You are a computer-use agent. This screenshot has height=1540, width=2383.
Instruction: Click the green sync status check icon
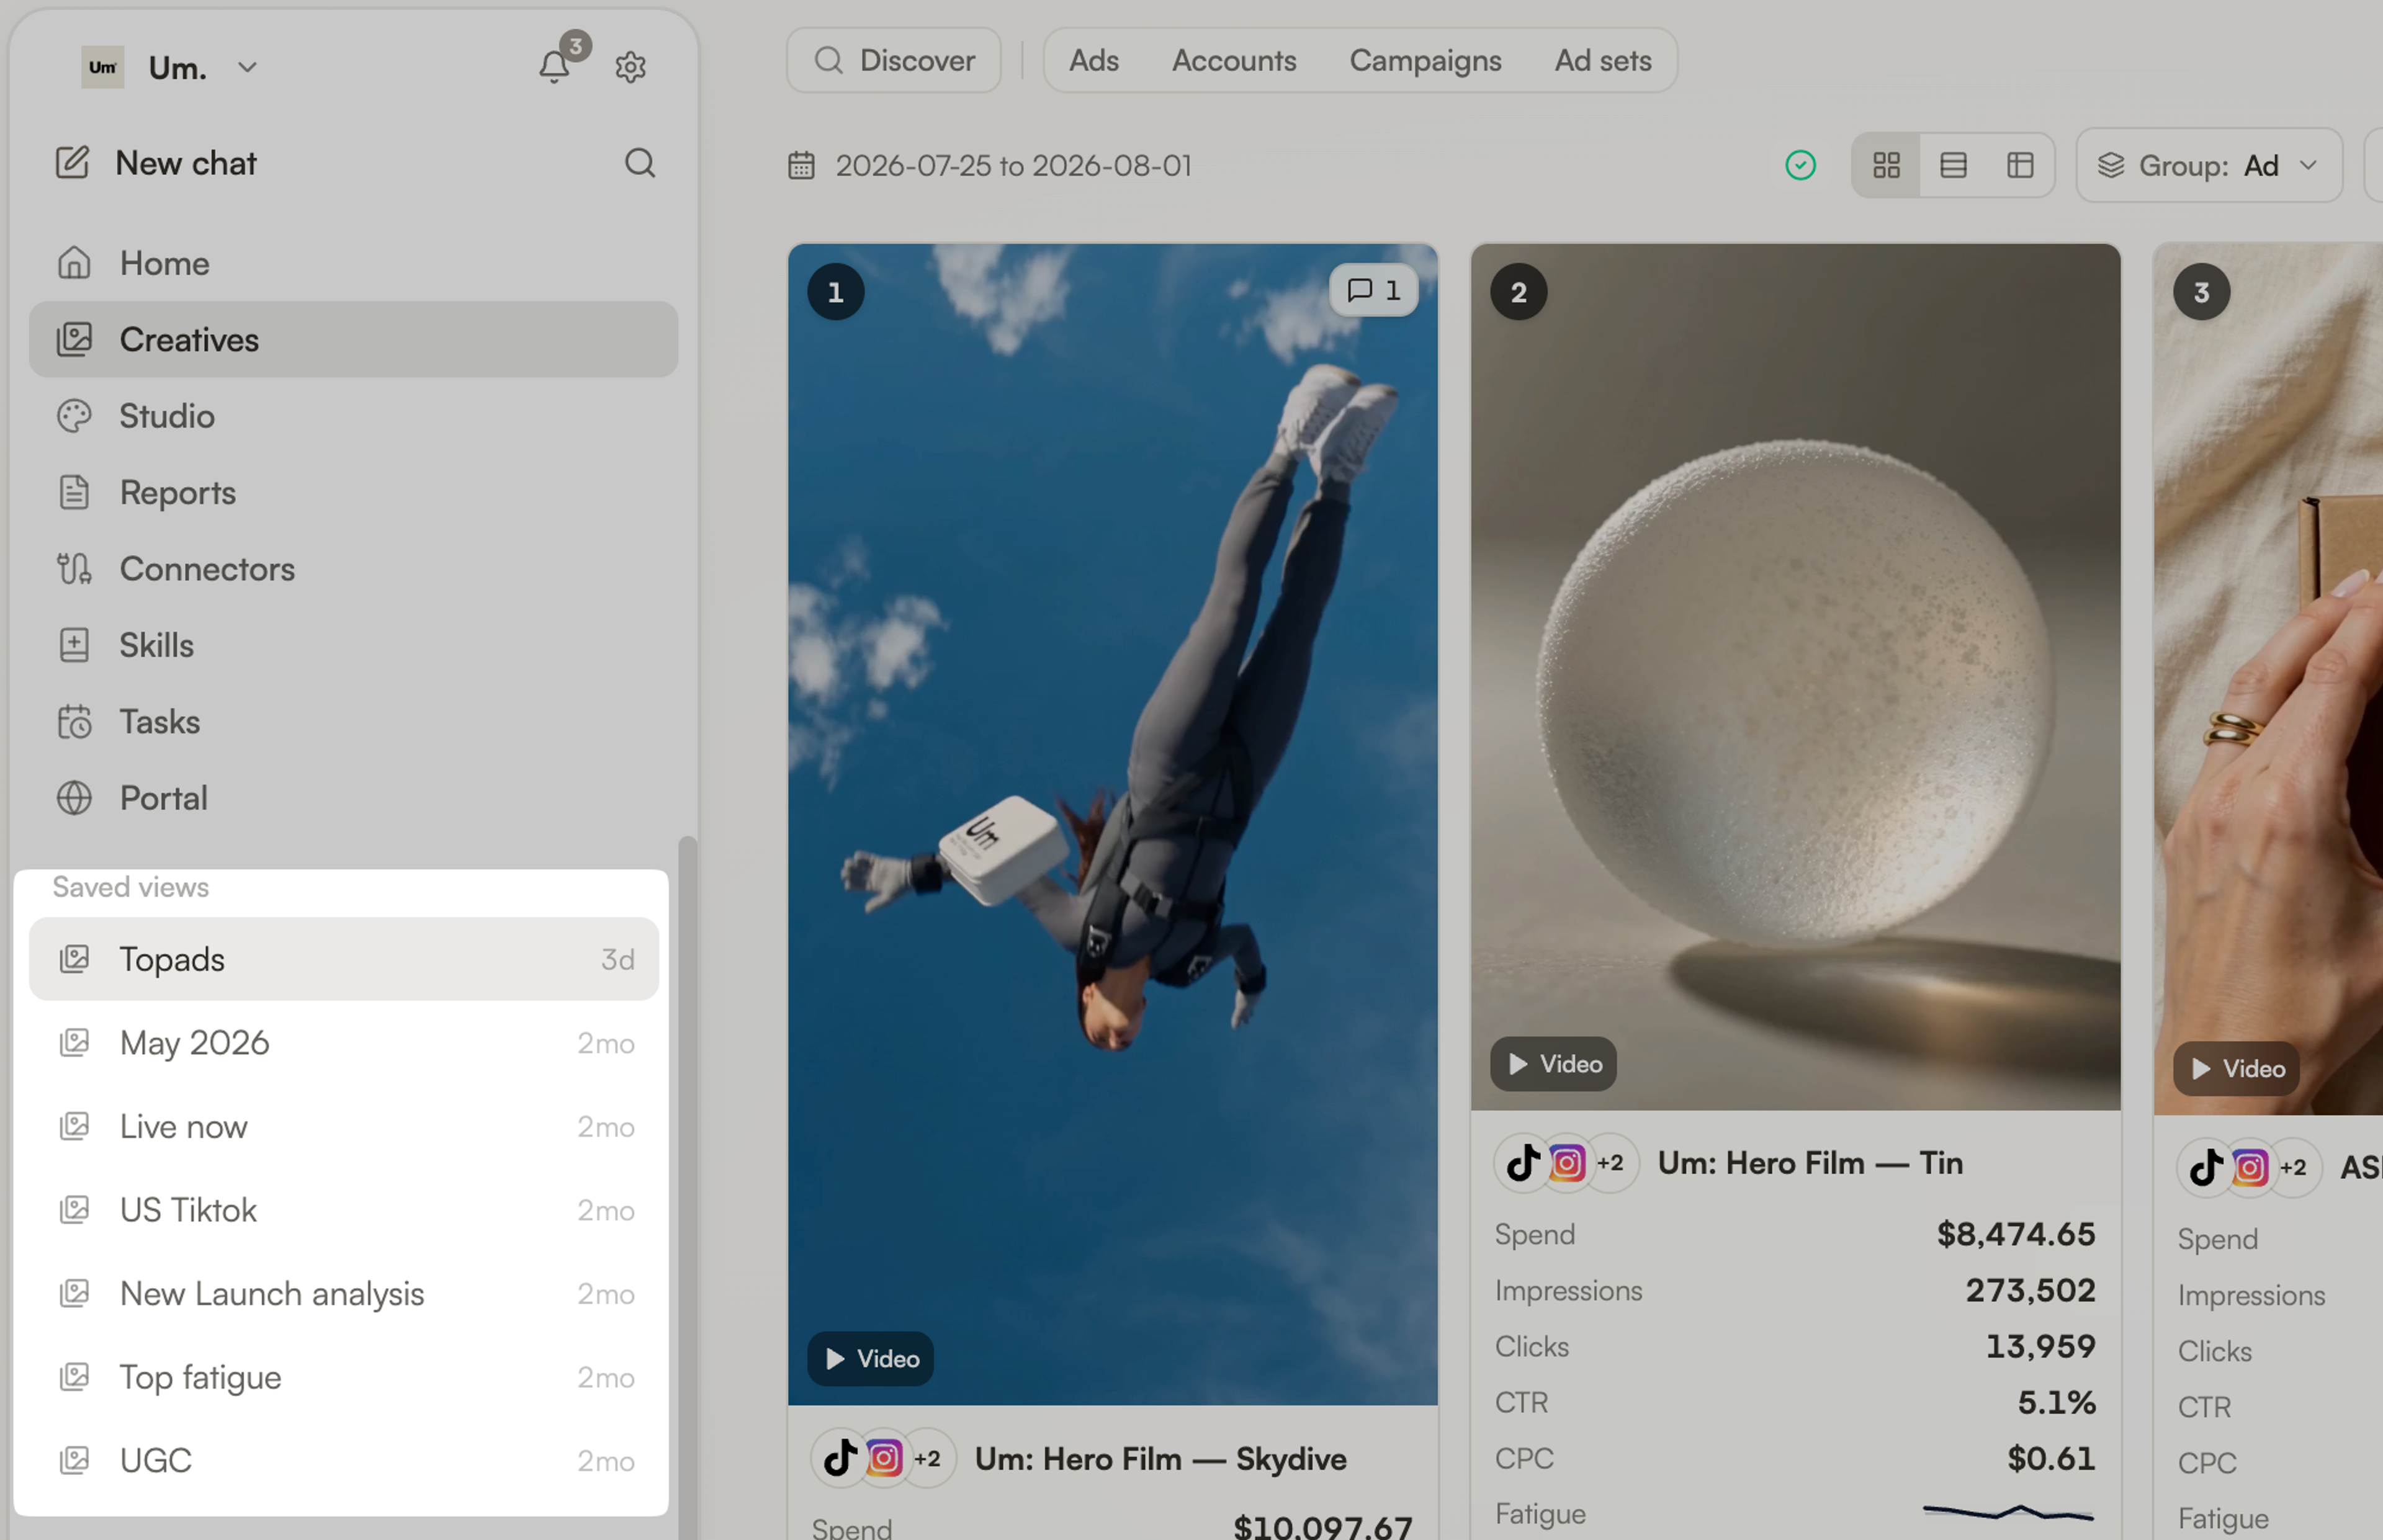tap(1800, 165)
